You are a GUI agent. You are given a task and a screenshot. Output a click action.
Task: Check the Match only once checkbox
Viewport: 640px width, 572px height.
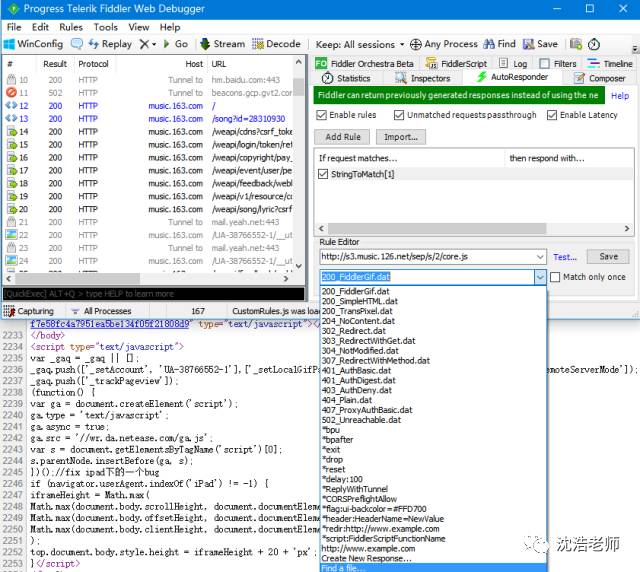(555, 277)
